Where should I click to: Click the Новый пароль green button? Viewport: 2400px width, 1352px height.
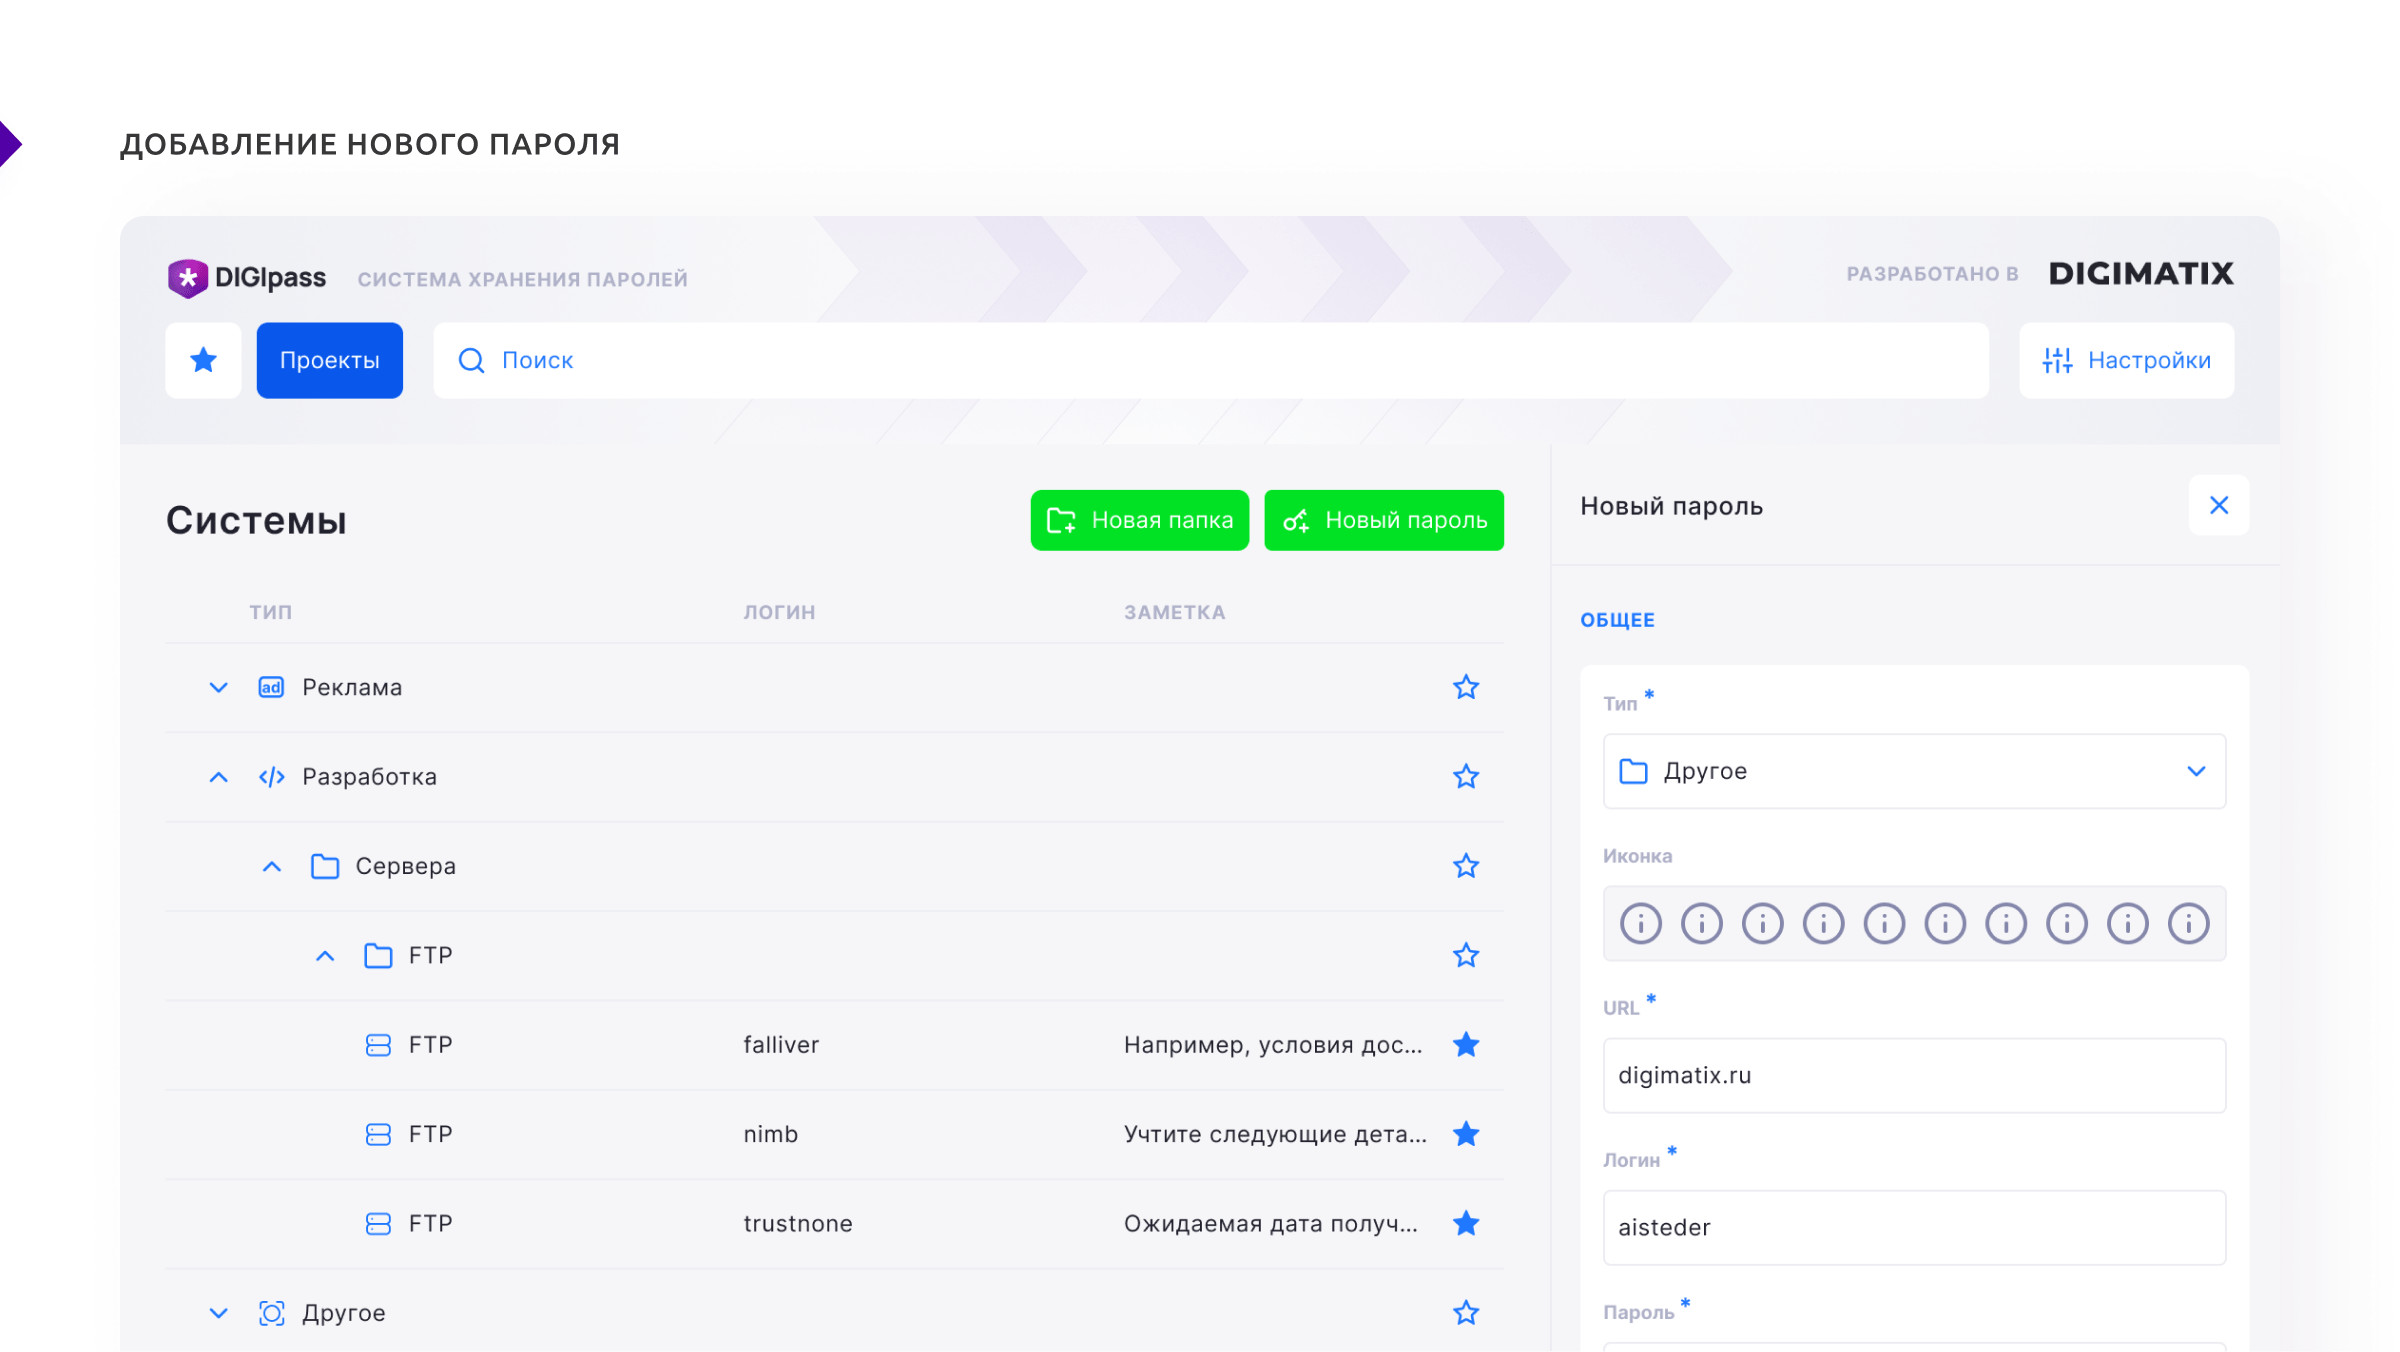pos(1383,520)
